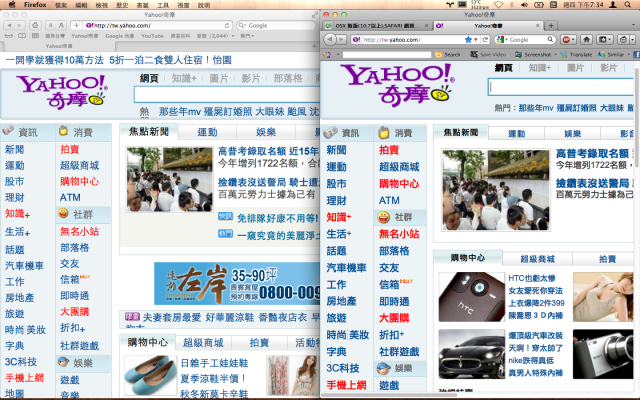
Task: Bookmark the page with Firefox's star icon
Action: pyautogui.click(x=468, y=40)
